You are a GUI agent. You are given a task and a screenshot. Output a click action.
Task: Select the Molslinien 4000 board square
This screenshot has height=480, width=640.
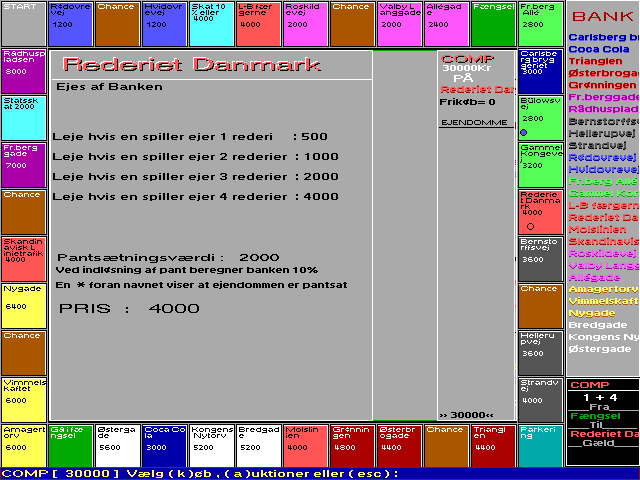(x=305, y=445)
